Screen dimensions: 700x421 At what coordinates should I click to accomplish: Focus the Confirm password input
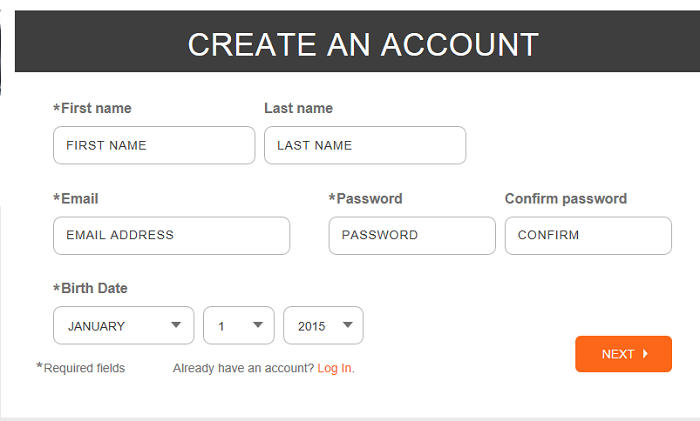[x=588, y=236]
